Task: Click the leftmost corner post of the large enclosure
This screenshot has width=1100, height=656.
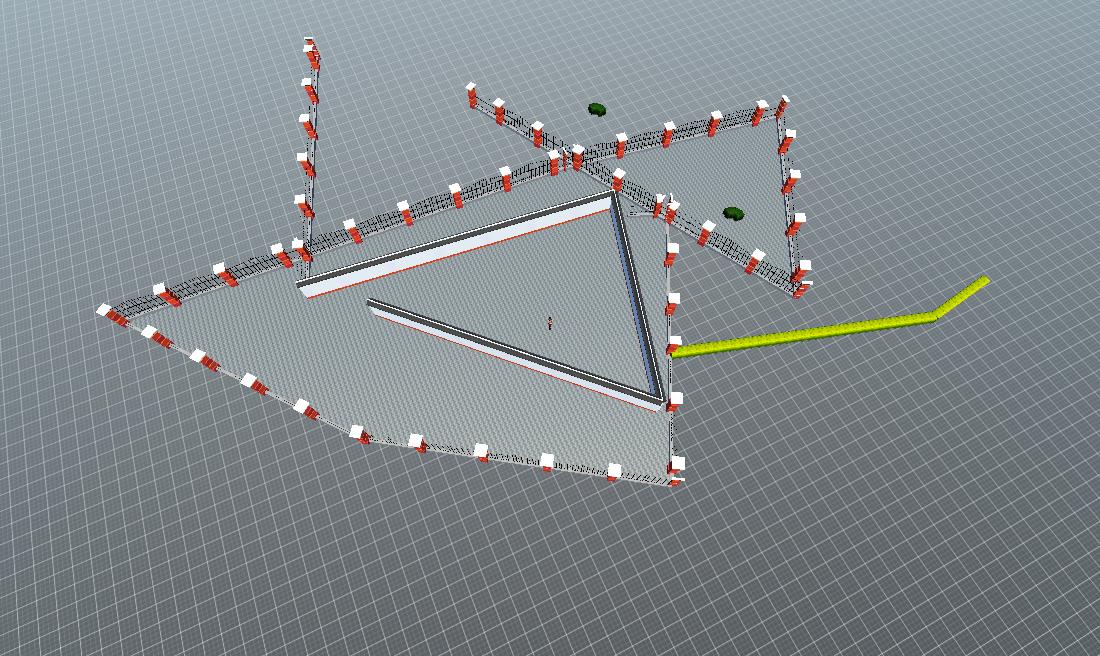Action: [104, 312]
